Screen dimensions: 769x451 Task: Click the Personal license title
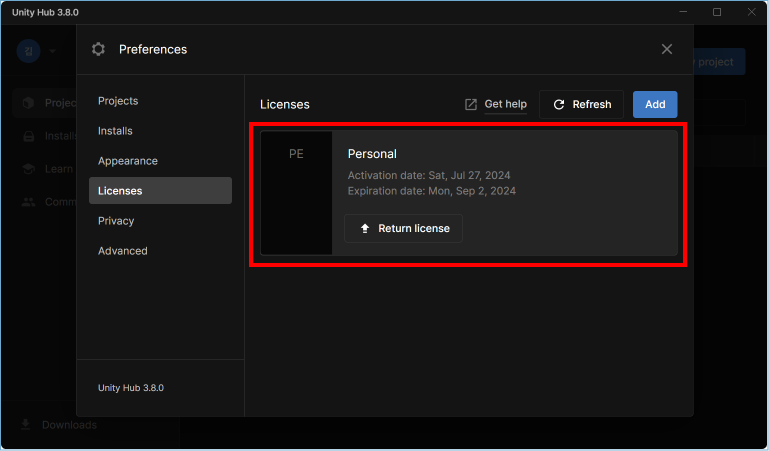[x=372, y=154]
